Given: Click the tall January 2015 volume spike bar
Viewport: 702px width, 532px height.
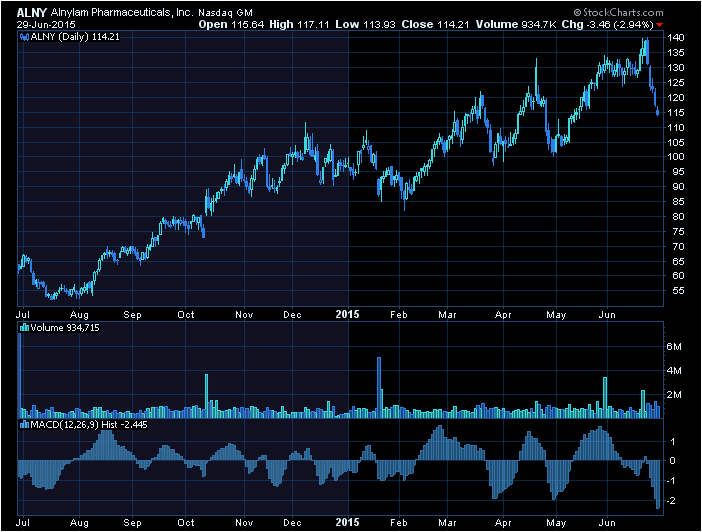Looking at the screenshot, I should 379,387.
